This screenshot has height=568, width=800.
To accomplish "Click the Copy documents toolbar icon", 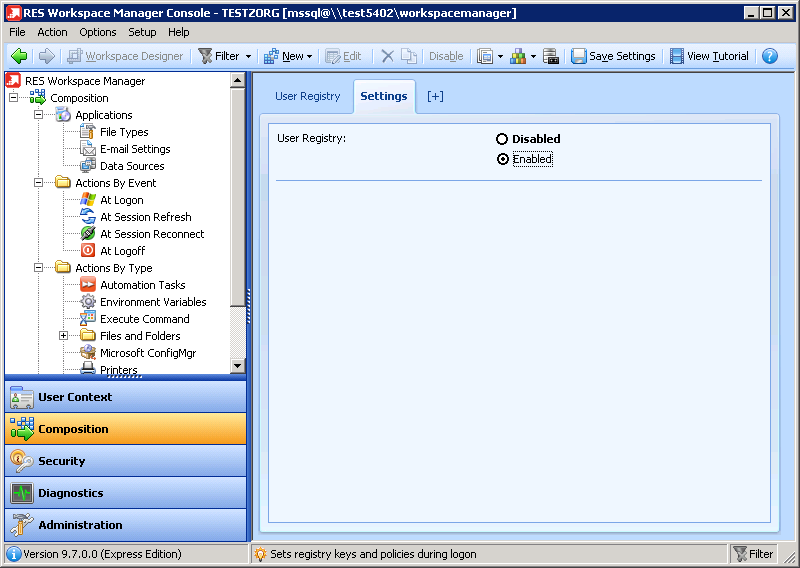I will click(409, 56).
